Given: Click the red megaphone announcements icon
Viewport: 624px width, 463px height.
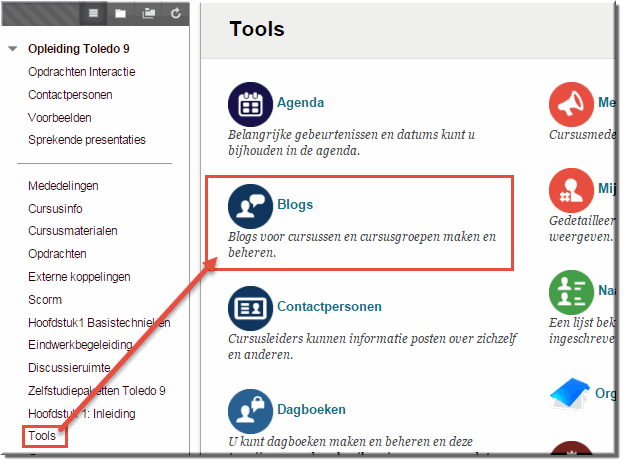Looking at the screenshot, I should (x=571, y=104).
